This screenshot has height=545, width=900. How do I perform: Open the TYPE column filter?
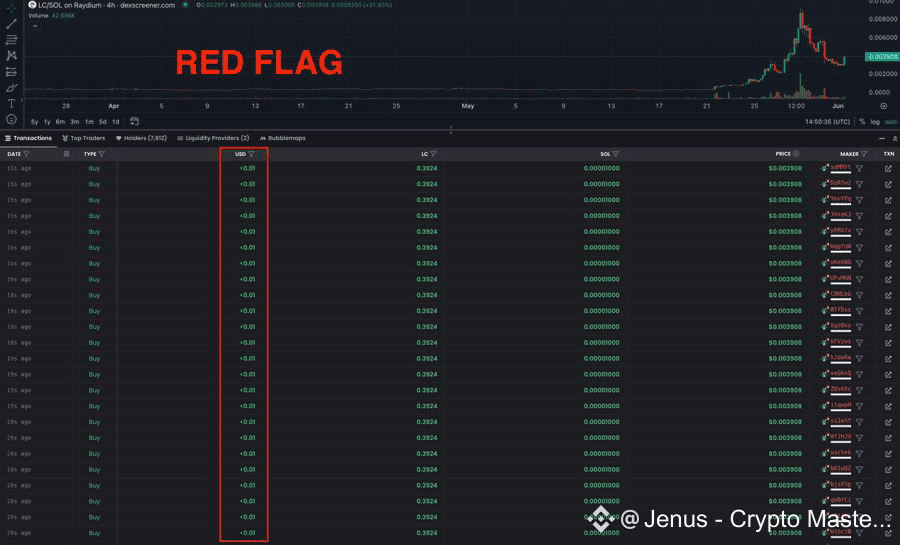[x=102, y=154]
